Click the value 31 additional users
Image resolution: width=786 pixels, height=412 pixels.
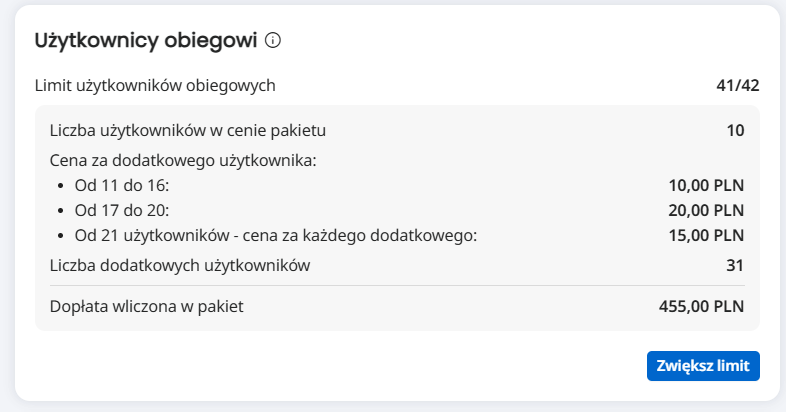tap(735, 266)
